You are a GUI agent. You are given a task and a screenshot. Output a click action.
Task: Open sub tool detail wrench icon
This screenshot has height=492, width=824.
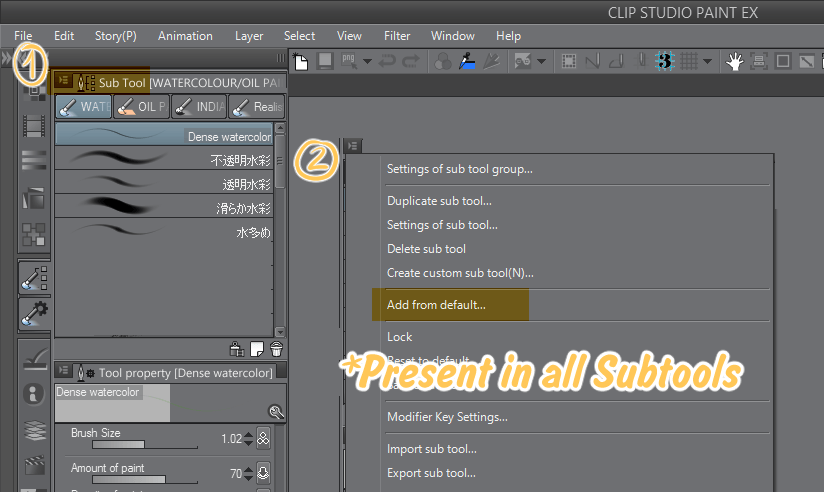click(277, 411)
